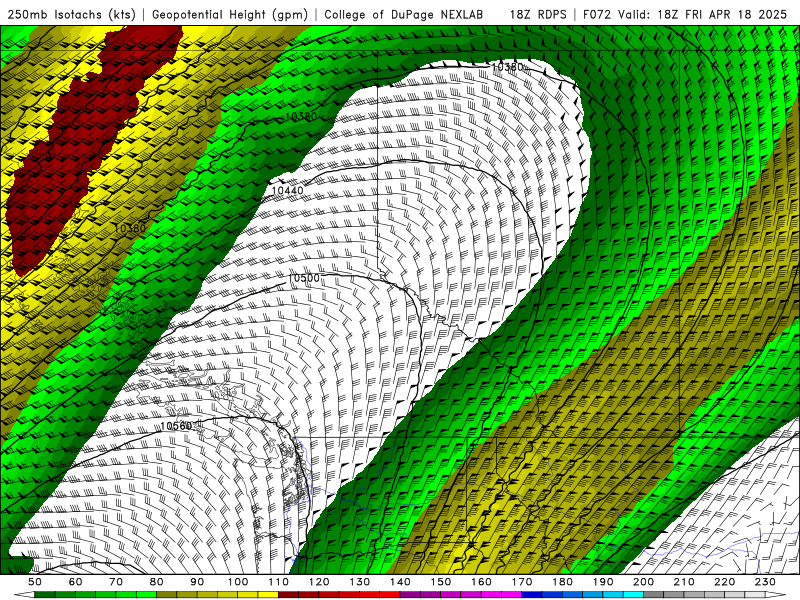This screenshot has height=600, width=800.
Task: Click the "190" label on the color scale
Action: point(603,582)
